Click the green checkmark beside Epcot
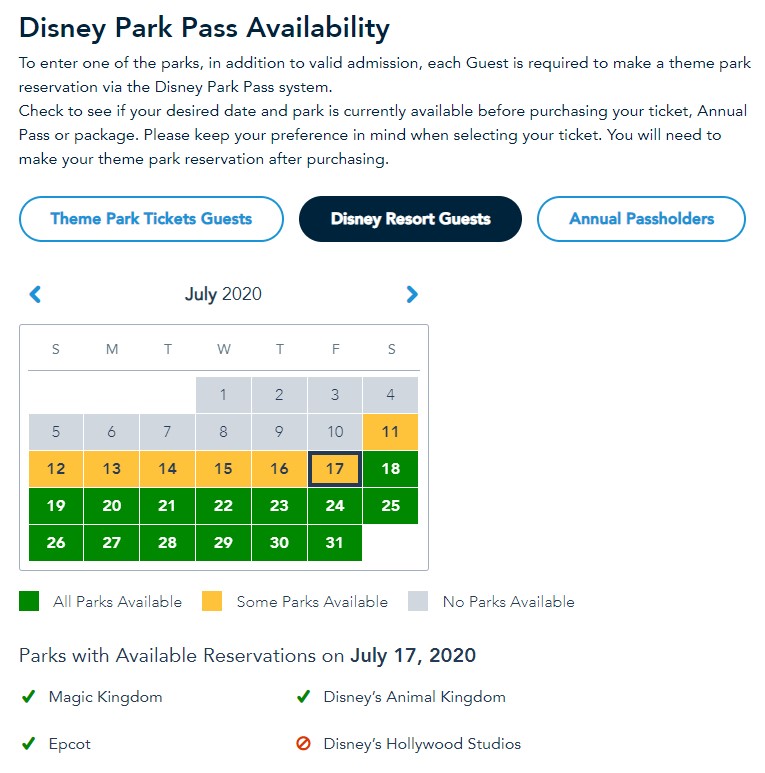Image resolution: width=765 pixels, height=773 pixels. pyautogui.click(x=28, y=744)
